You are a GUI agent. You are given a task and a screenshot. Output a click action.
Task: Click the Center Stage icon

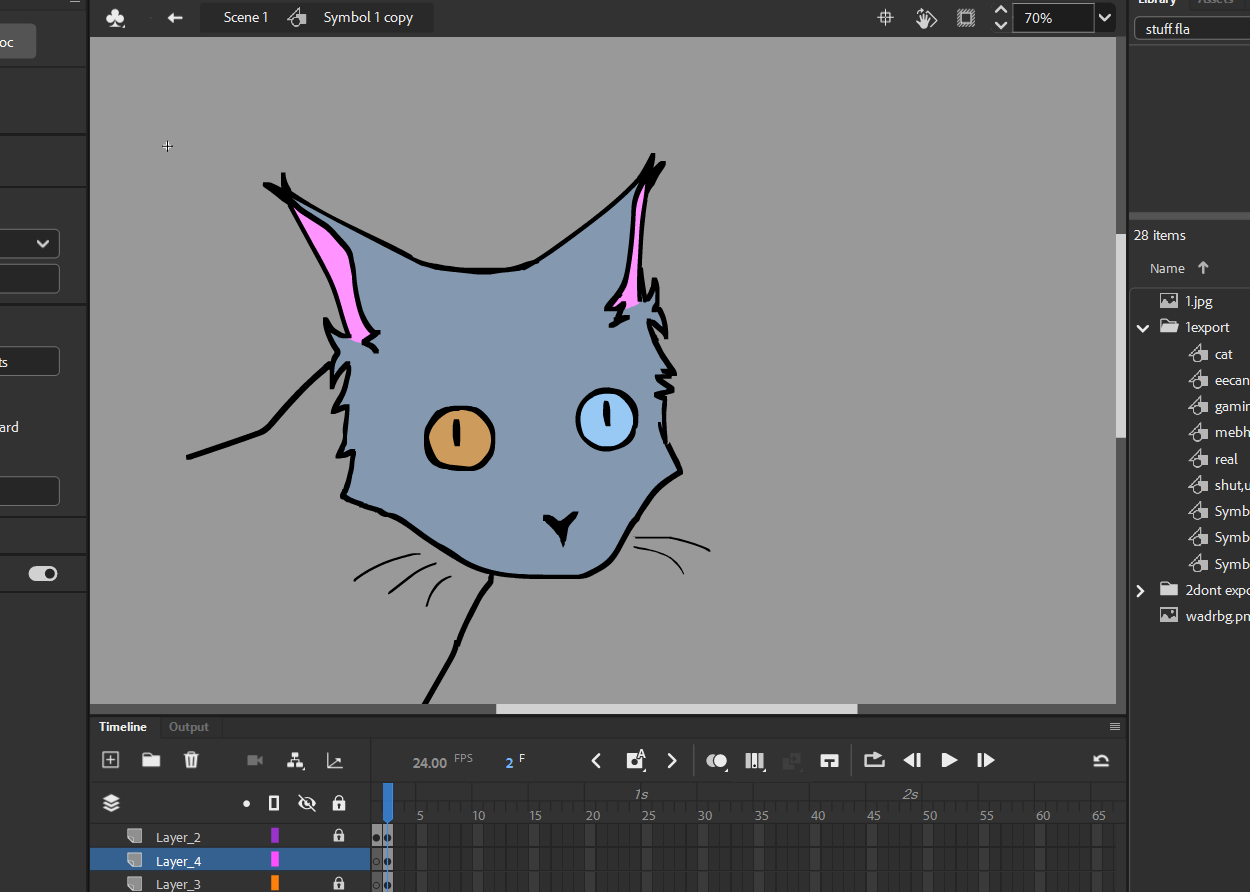tap(885, 18)
